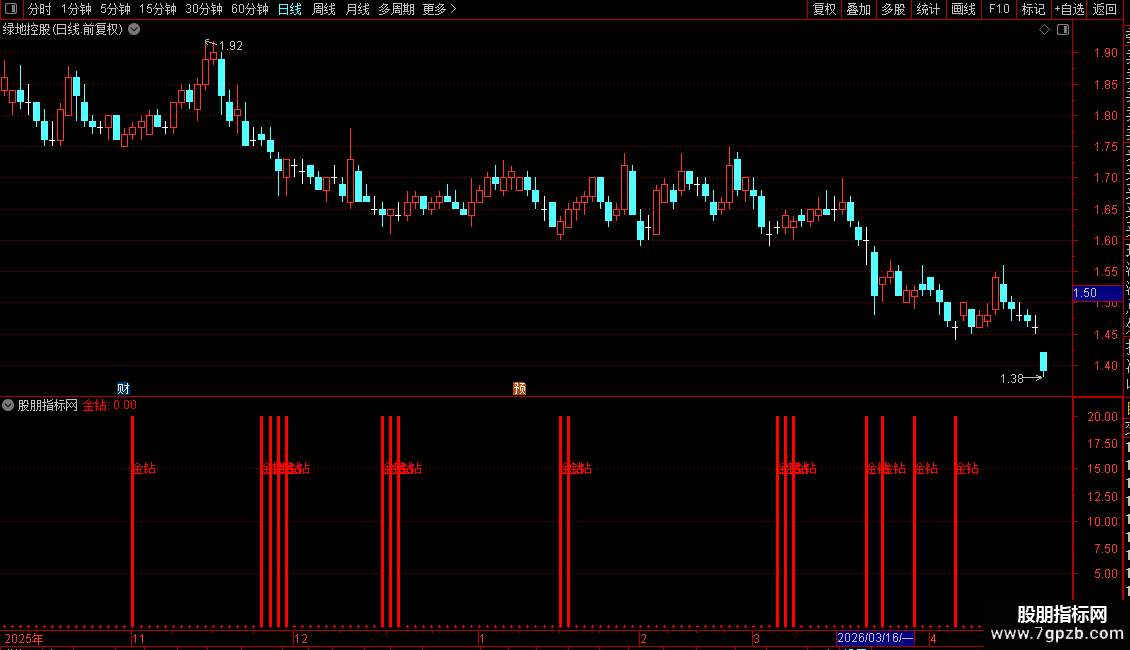
Task: Click the diamond icon above the chart
Action: 1044,30
